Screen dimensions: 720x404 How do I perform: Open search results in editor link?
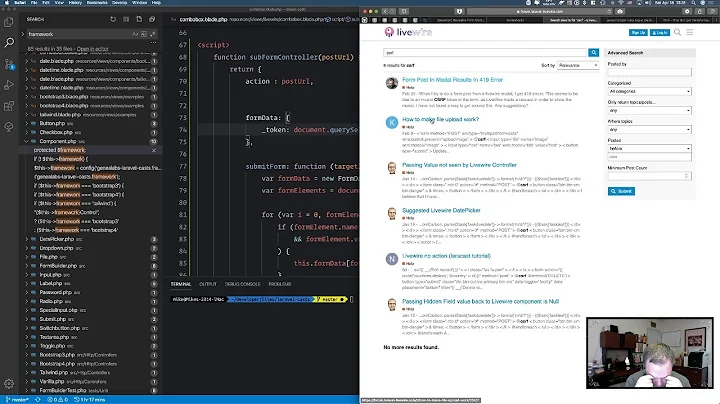[x=92, y=49]
